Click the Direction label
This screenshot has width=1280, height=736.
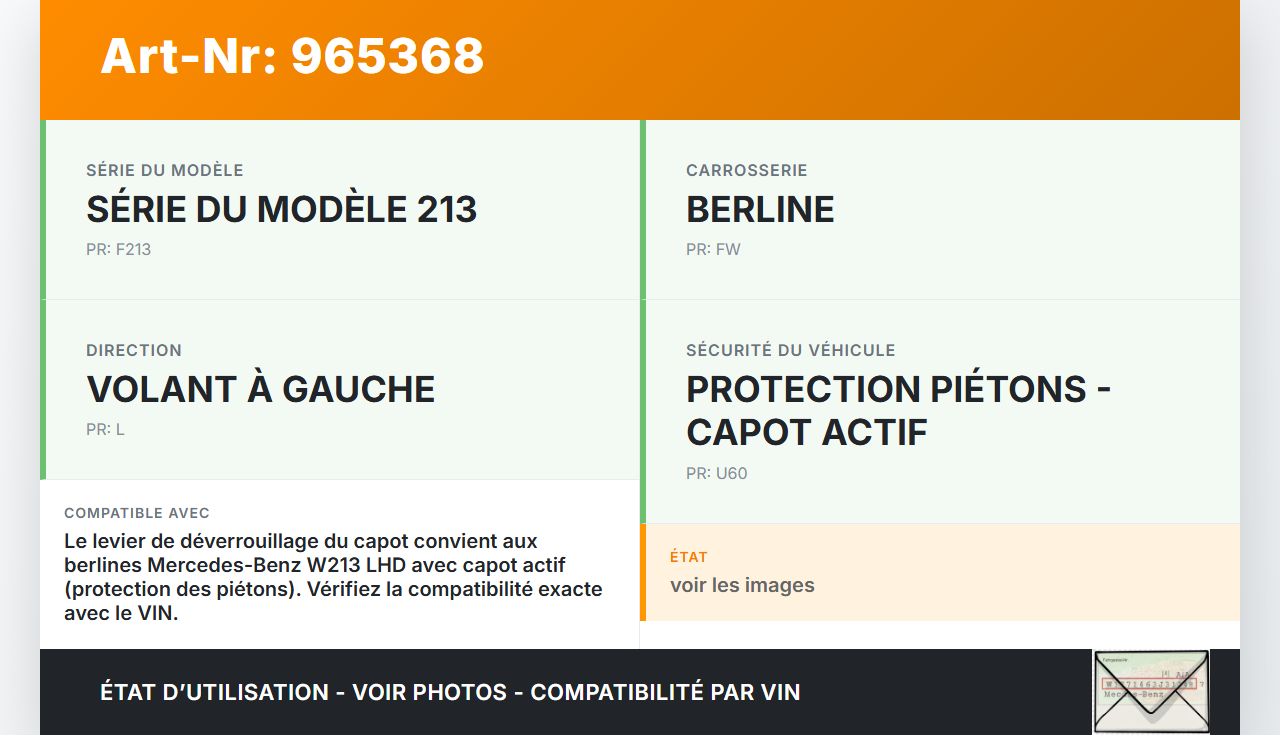134,350
